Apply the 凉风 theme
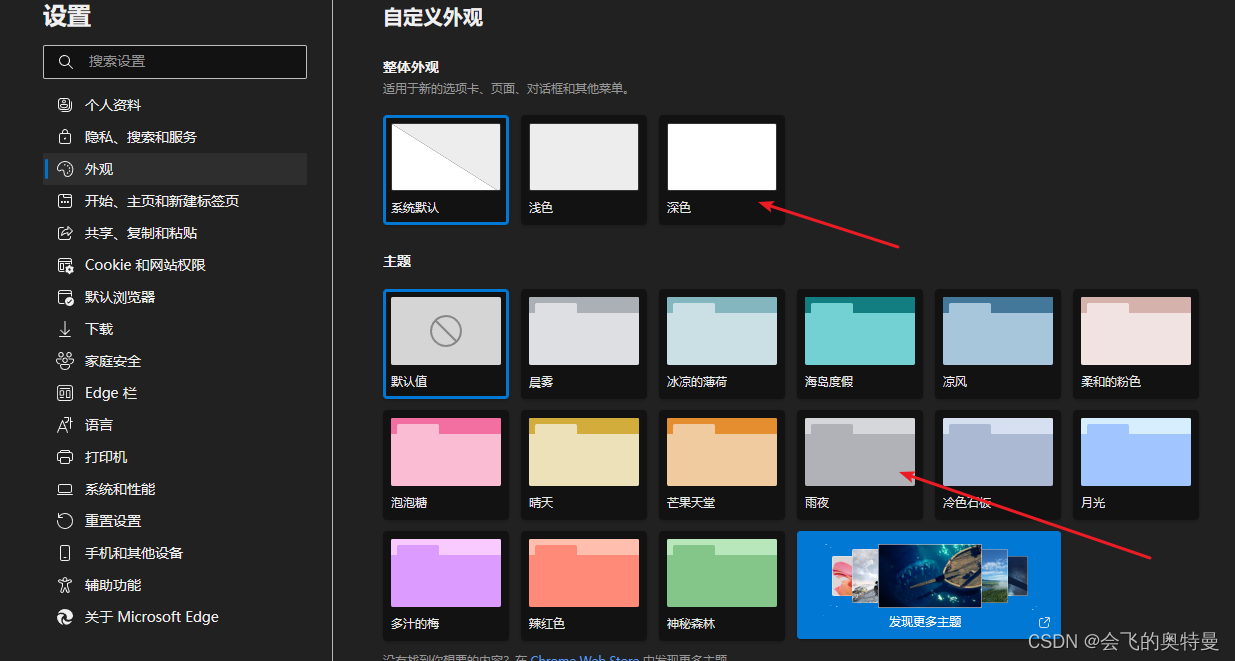This screenshot has width=1235, height=661. click(x=998, y=343)
